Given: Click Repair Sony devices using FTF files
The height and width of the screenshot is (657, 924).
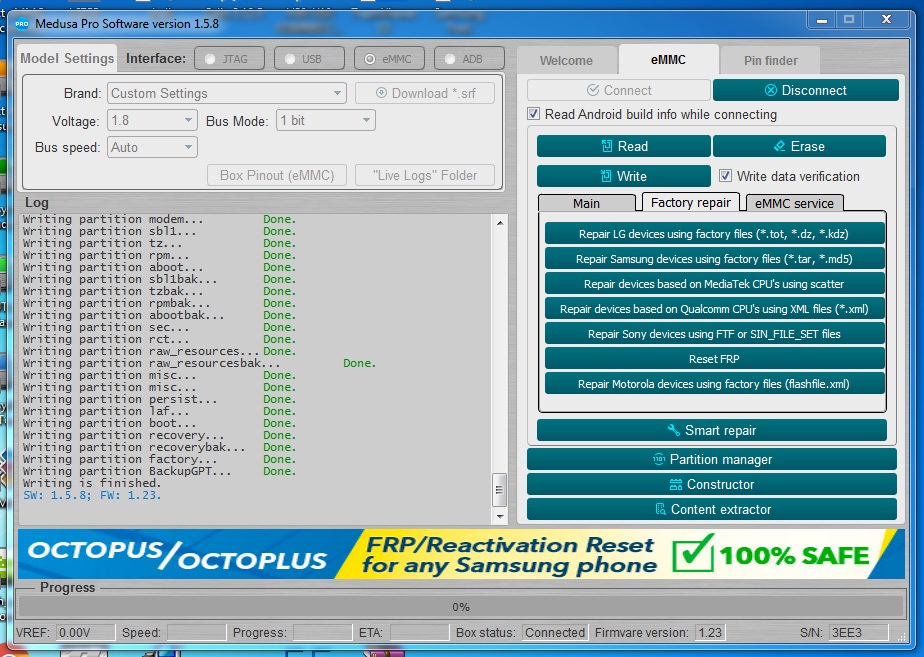Looking at the screenshot, I should coord(714,334).
